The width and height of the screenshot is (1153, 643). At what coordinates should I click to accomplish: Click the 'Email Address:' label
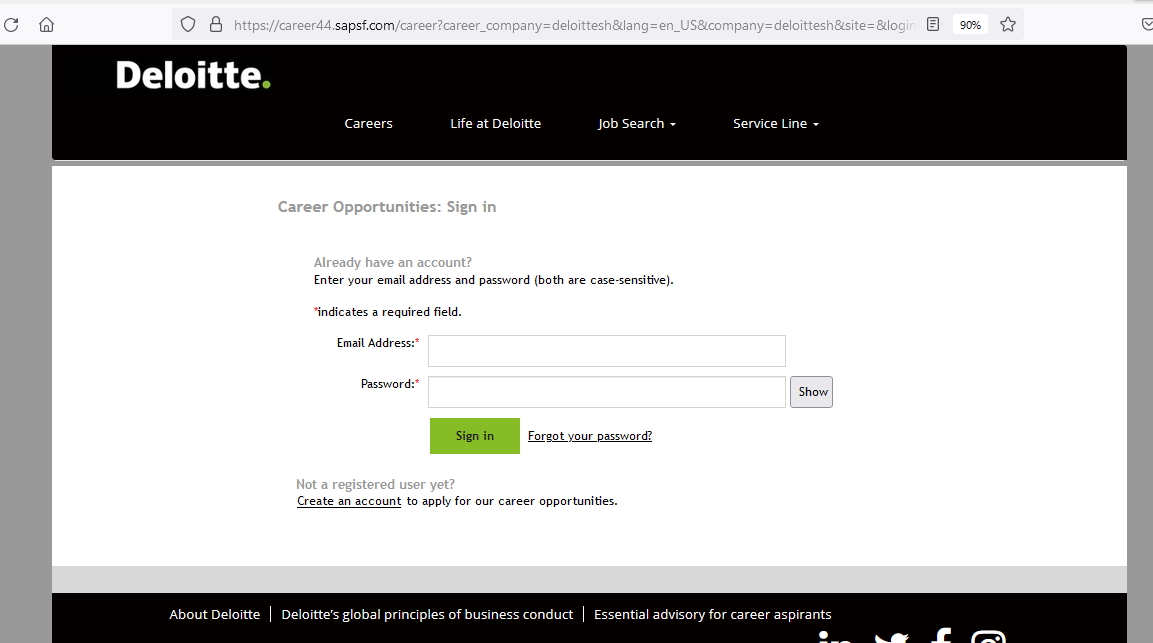[x=378, y=343]
